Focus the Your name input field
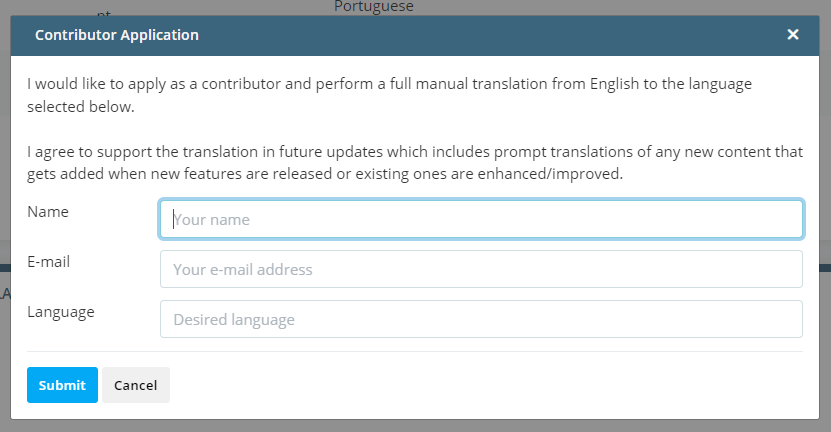 [x=481, y=219]
